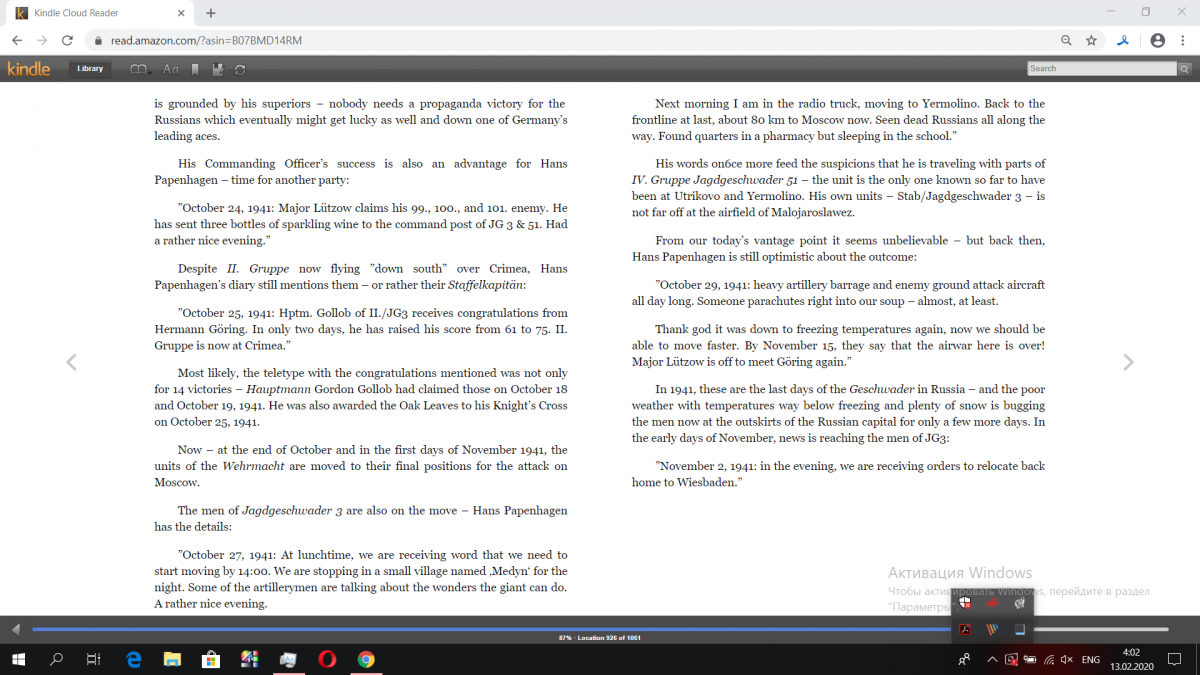Reload the browser page
1200x675 pixels.
67,41
